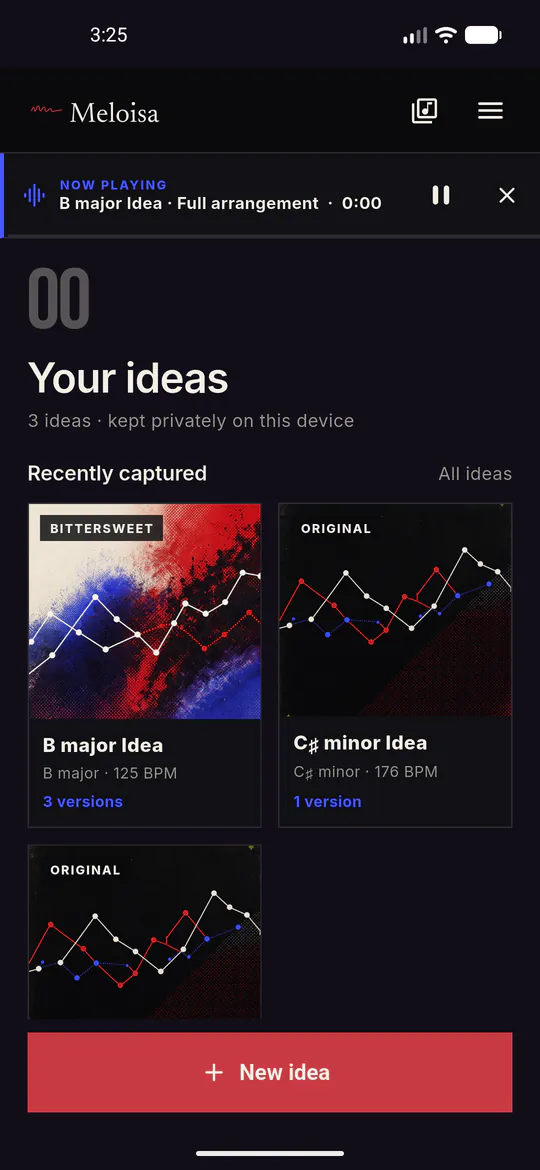540x1170 pixels.
Task: Click the Meloisa logo
Action: click(95, 113)
